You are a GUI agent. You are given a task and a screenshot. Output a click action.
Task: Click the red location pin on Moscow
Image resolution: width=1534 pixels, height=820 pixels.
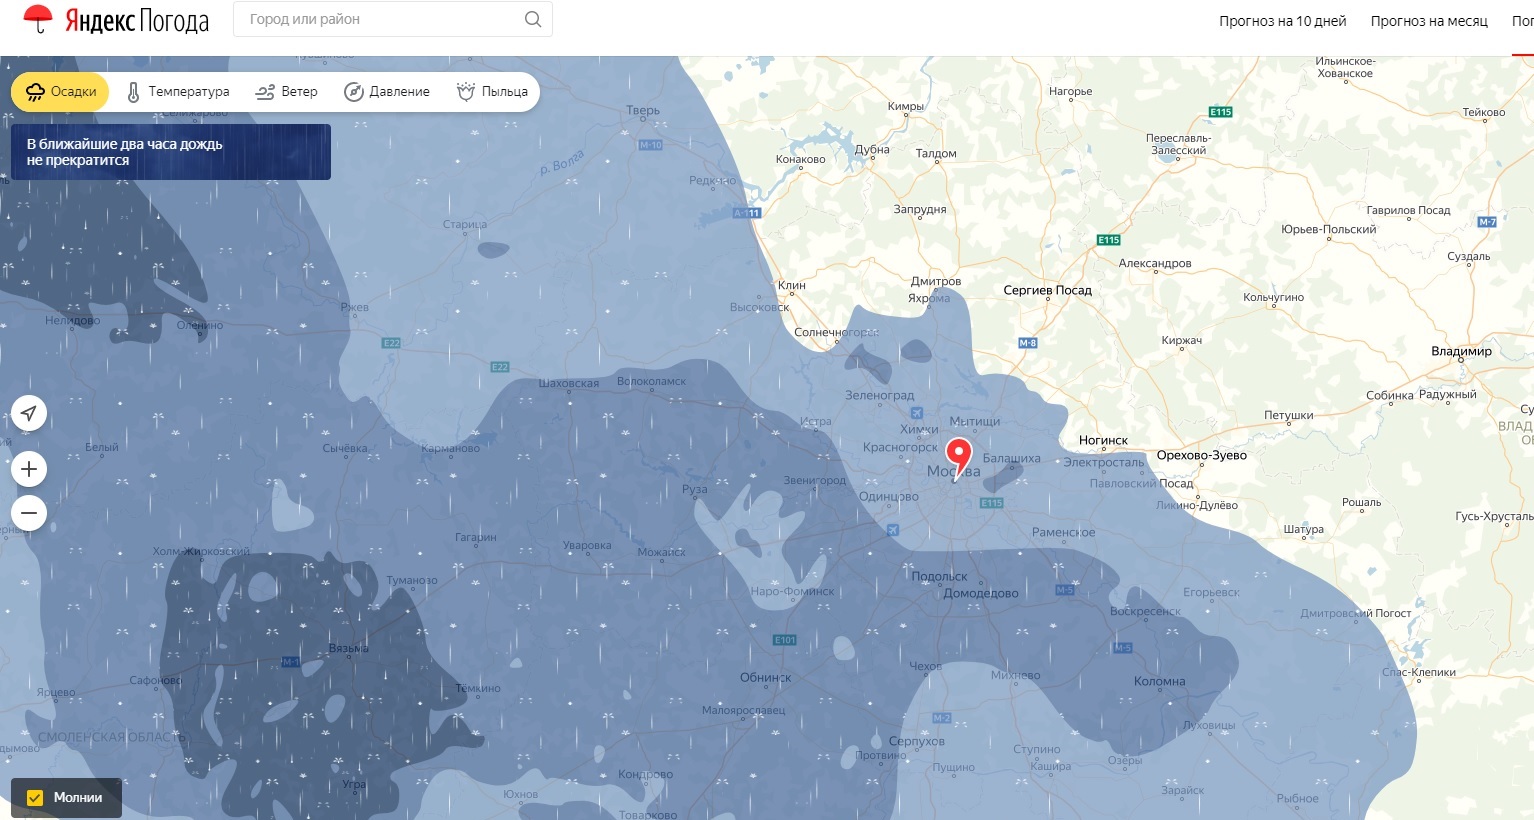click(959, 456)
